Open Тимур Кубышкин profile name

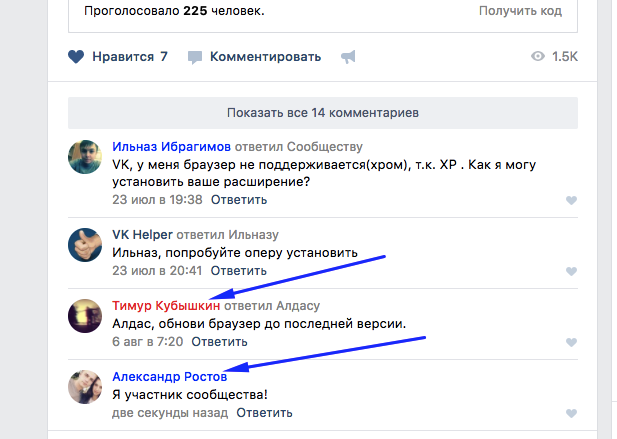coord(166,306)
